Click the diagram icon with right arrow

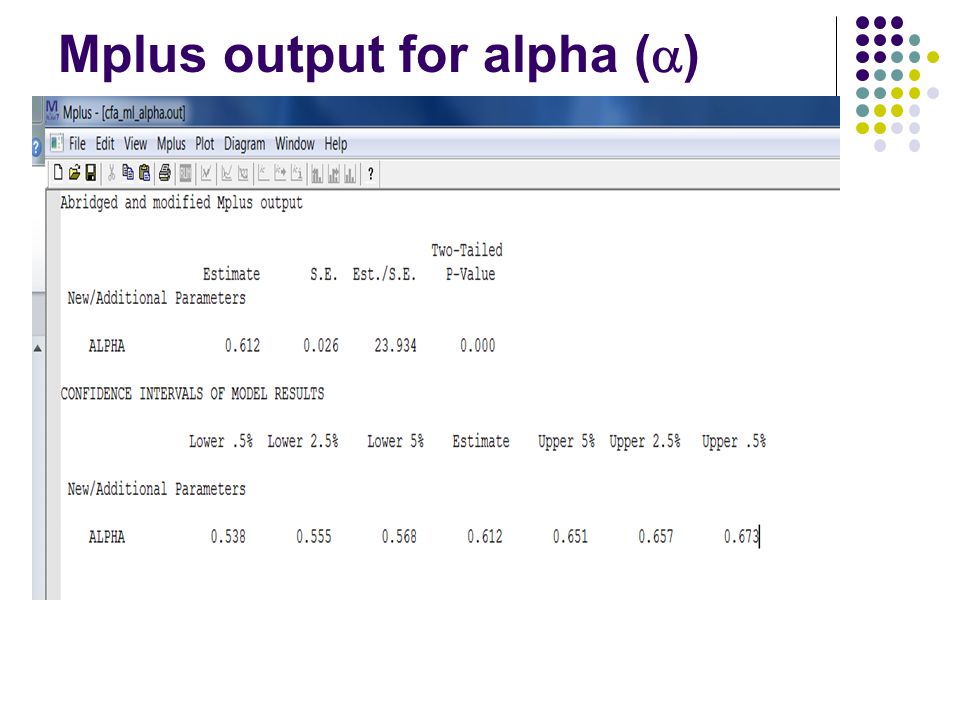click(280, 174)
